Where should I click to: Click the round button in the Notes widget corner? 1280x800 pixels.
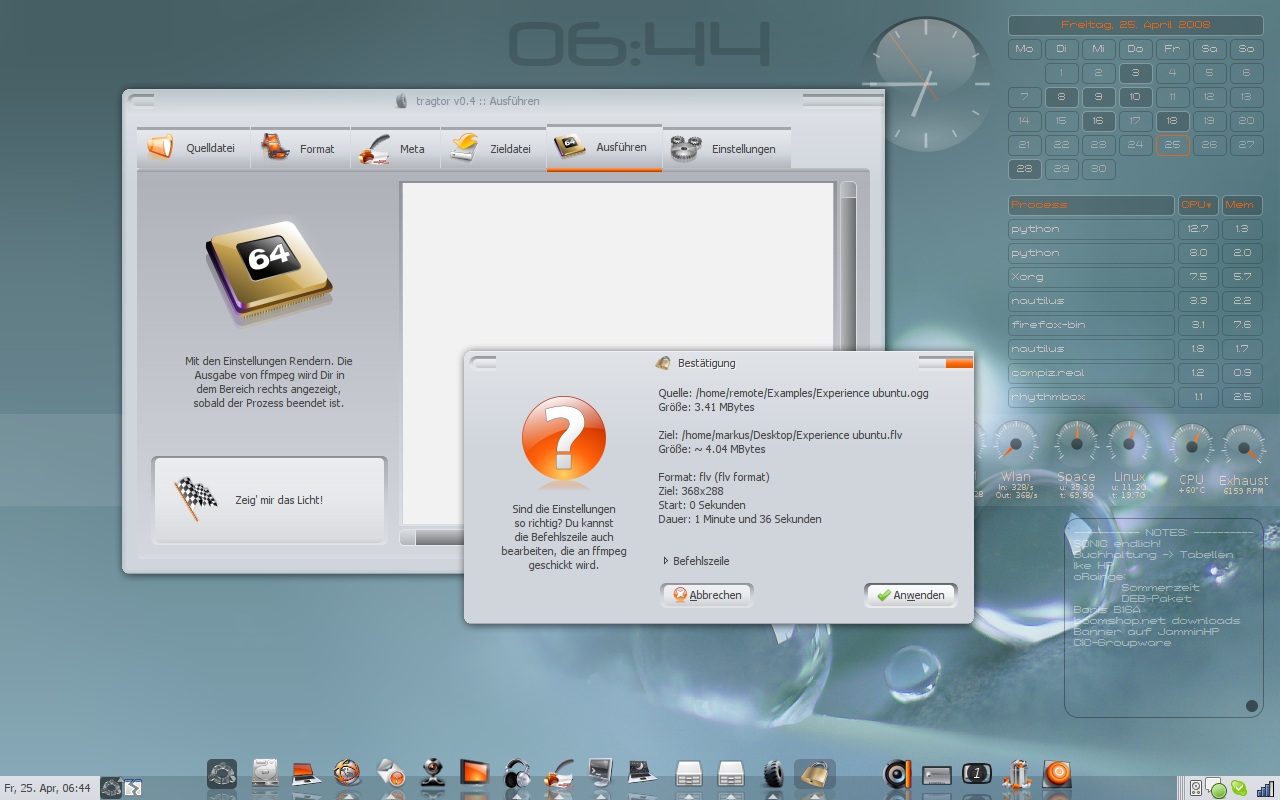tap(1251, 706)
